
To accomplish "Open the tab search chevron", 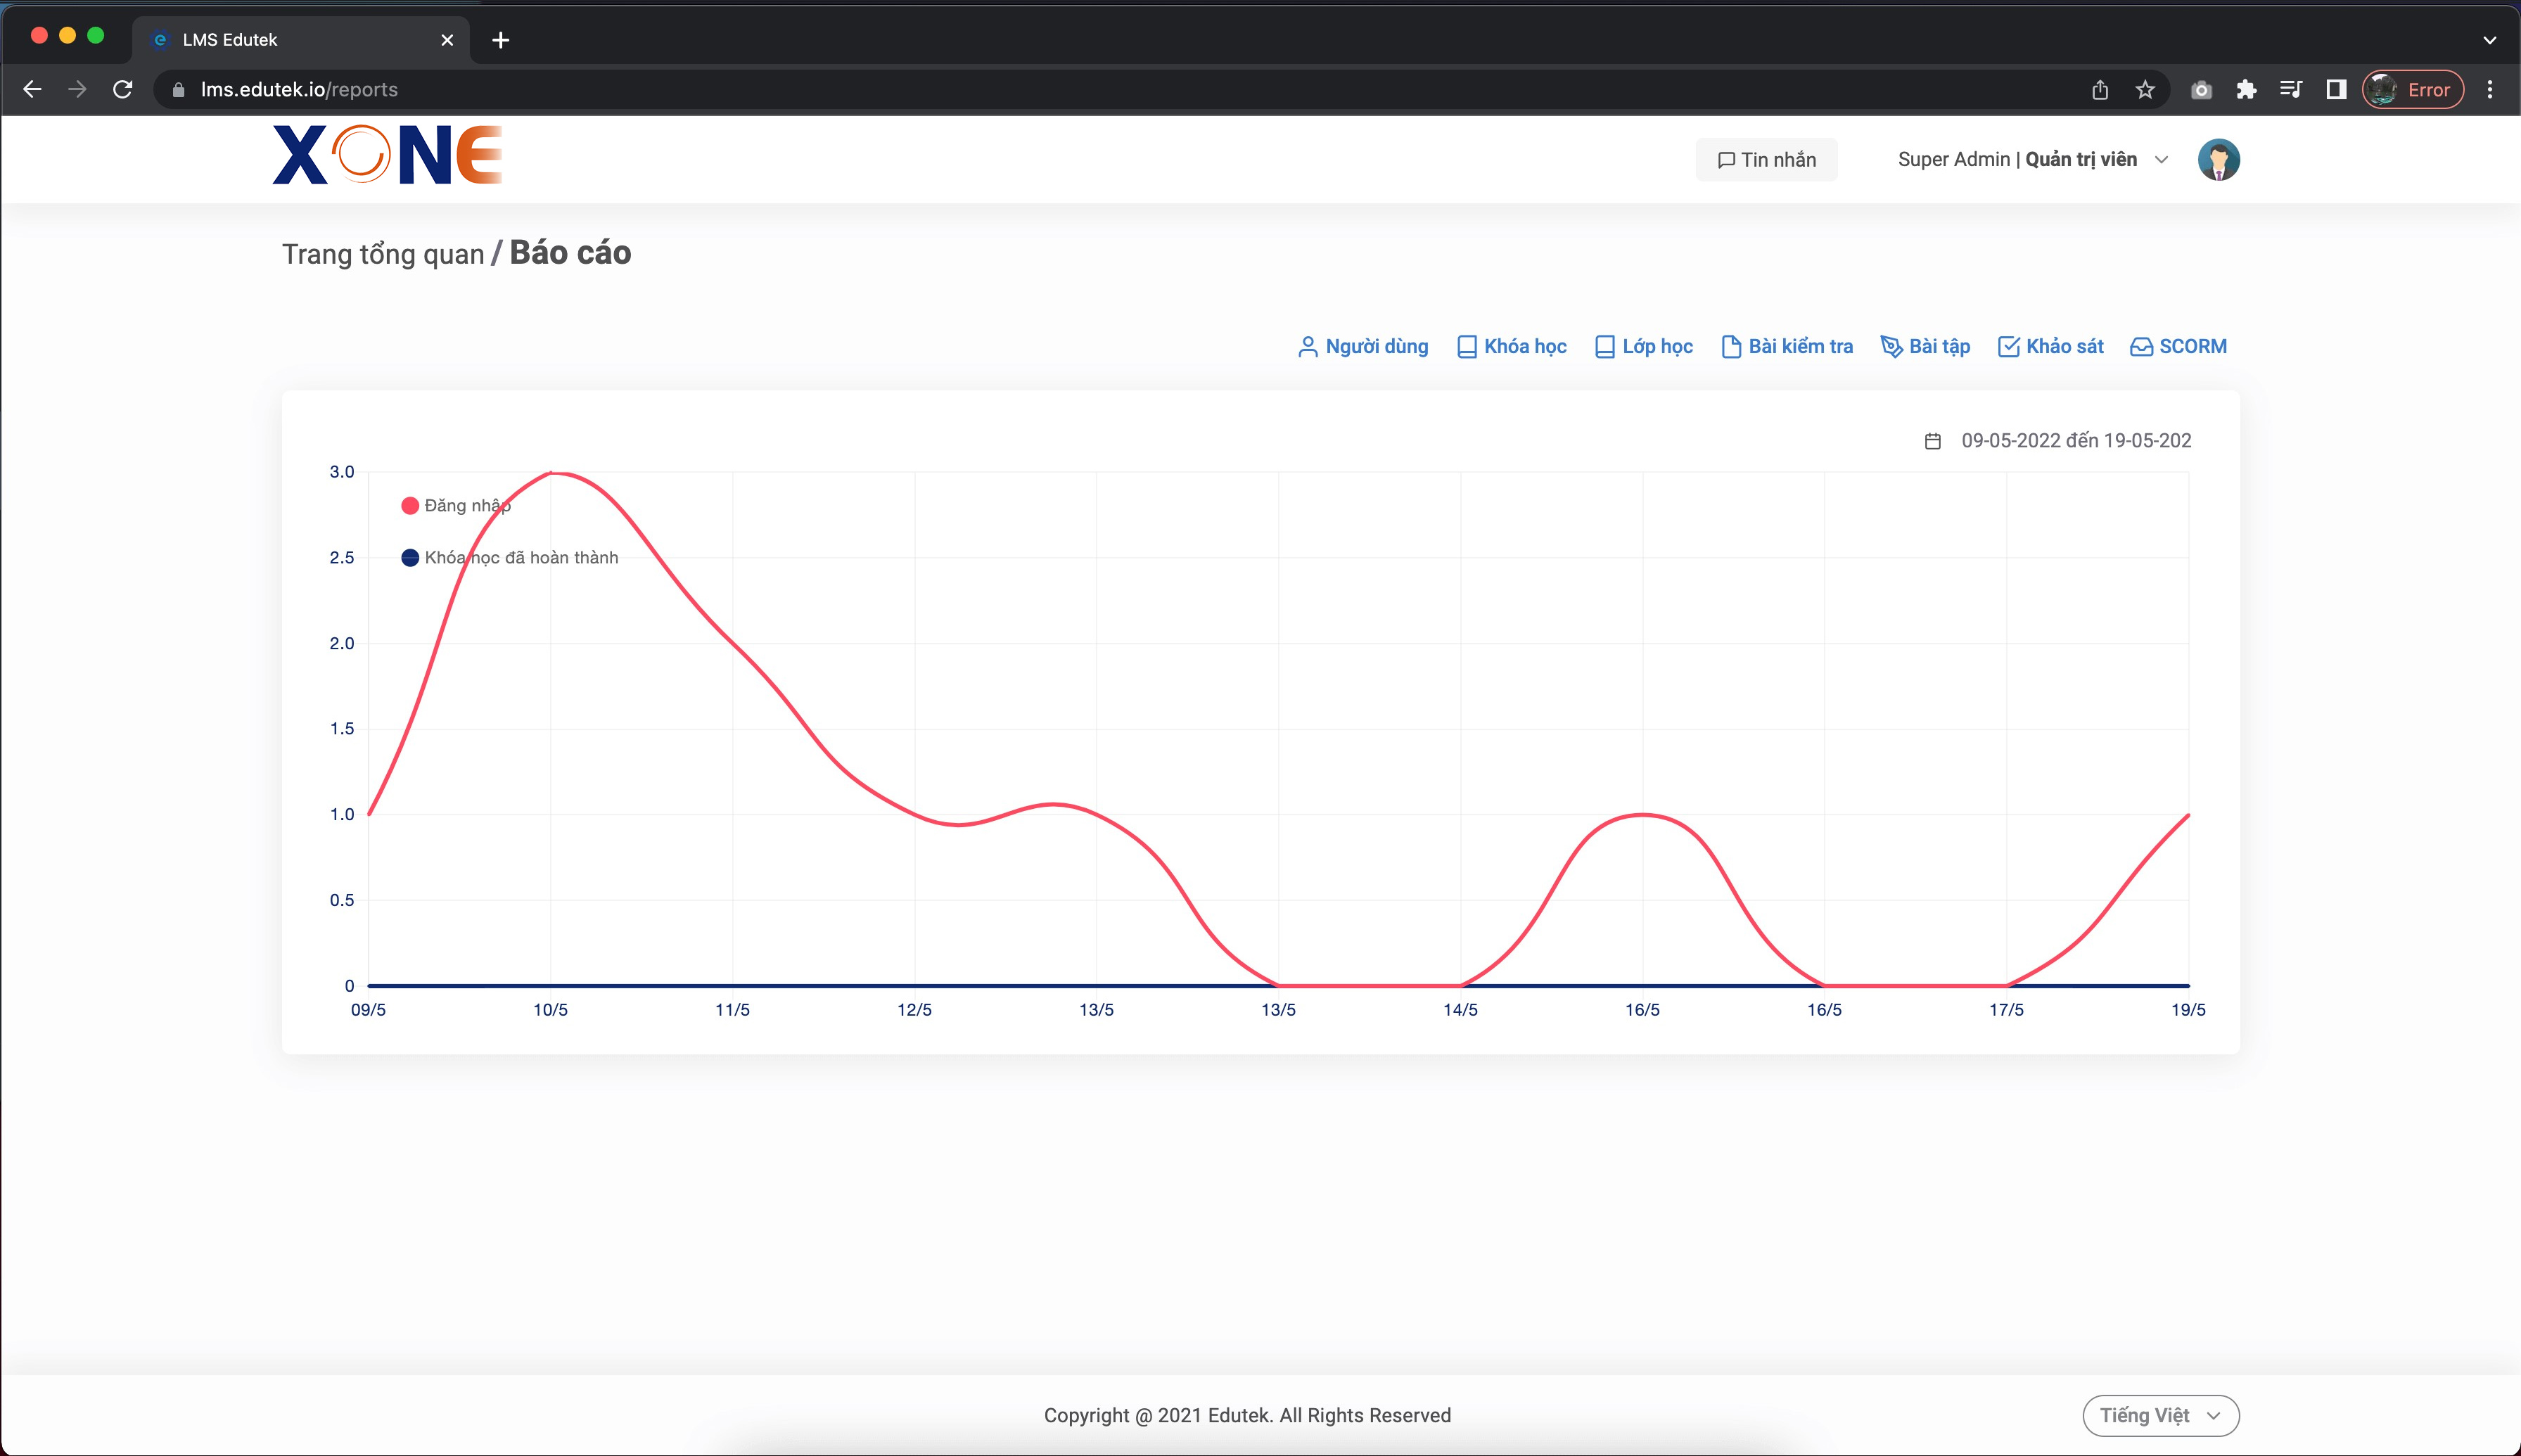I will click(x=2490, y=40).
